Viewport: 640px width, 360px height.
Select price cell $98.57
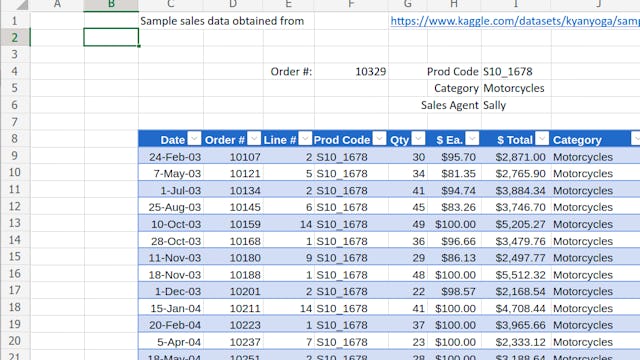(x=454, y=291)
